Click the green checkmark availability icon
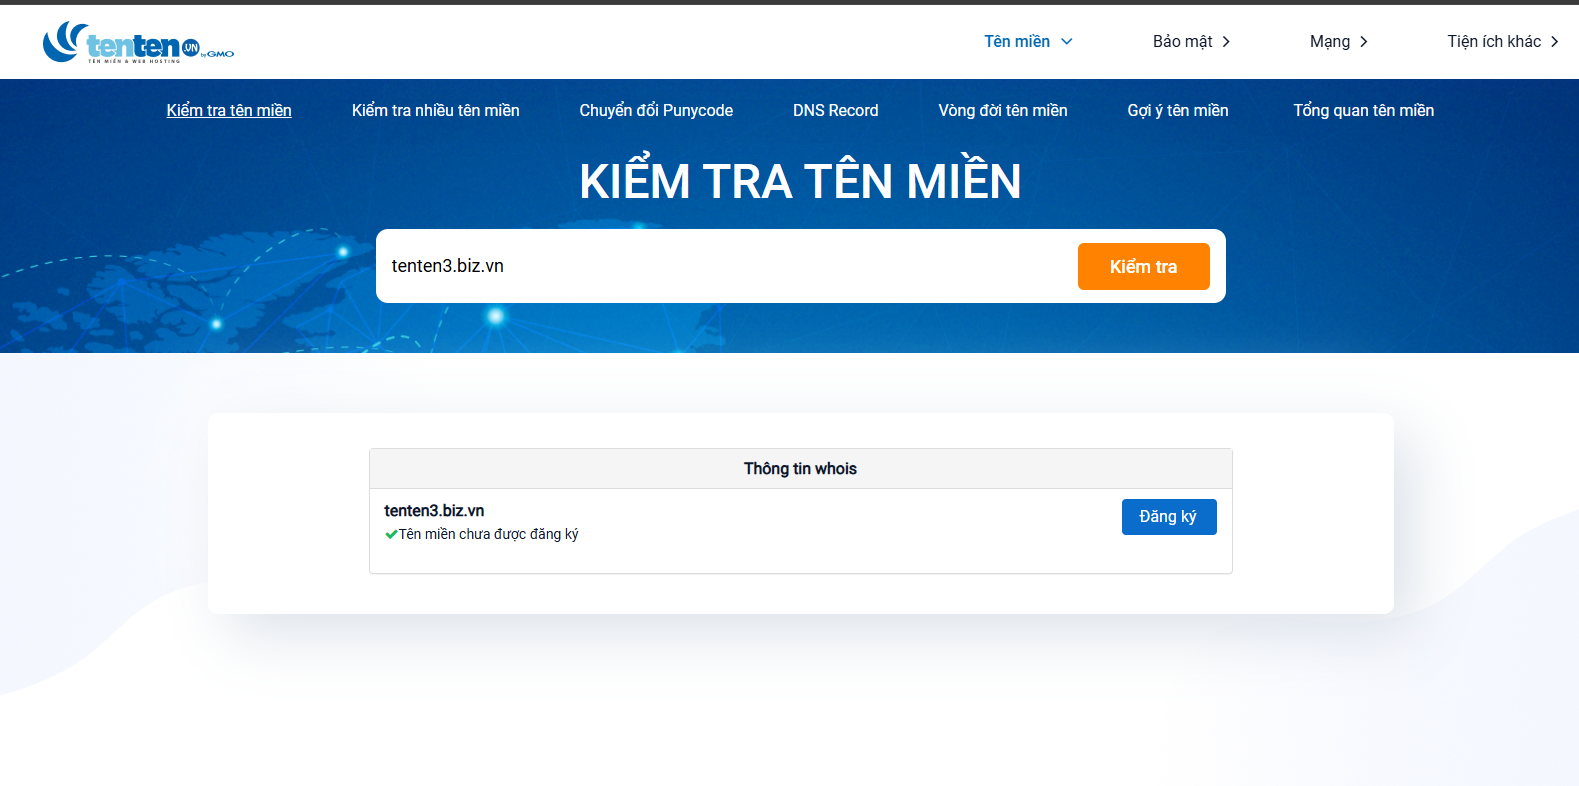 coord(391,535)
